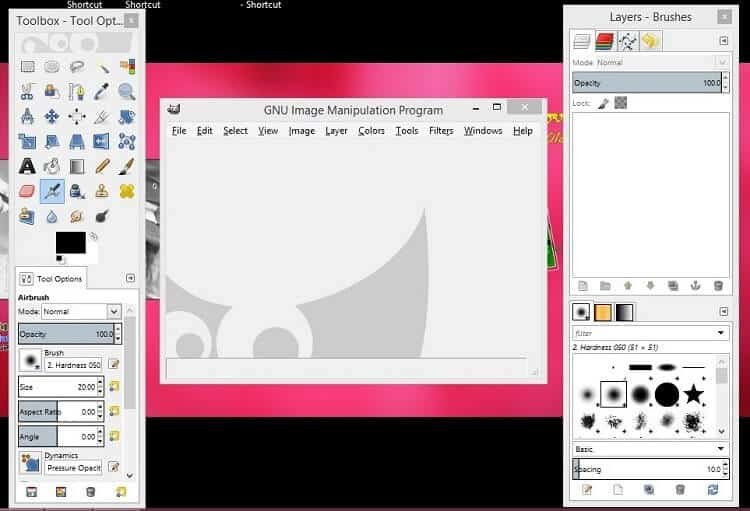Select the Measure compass tool
The height and width of the screenshot is (511, 750).
coord(28,116)
